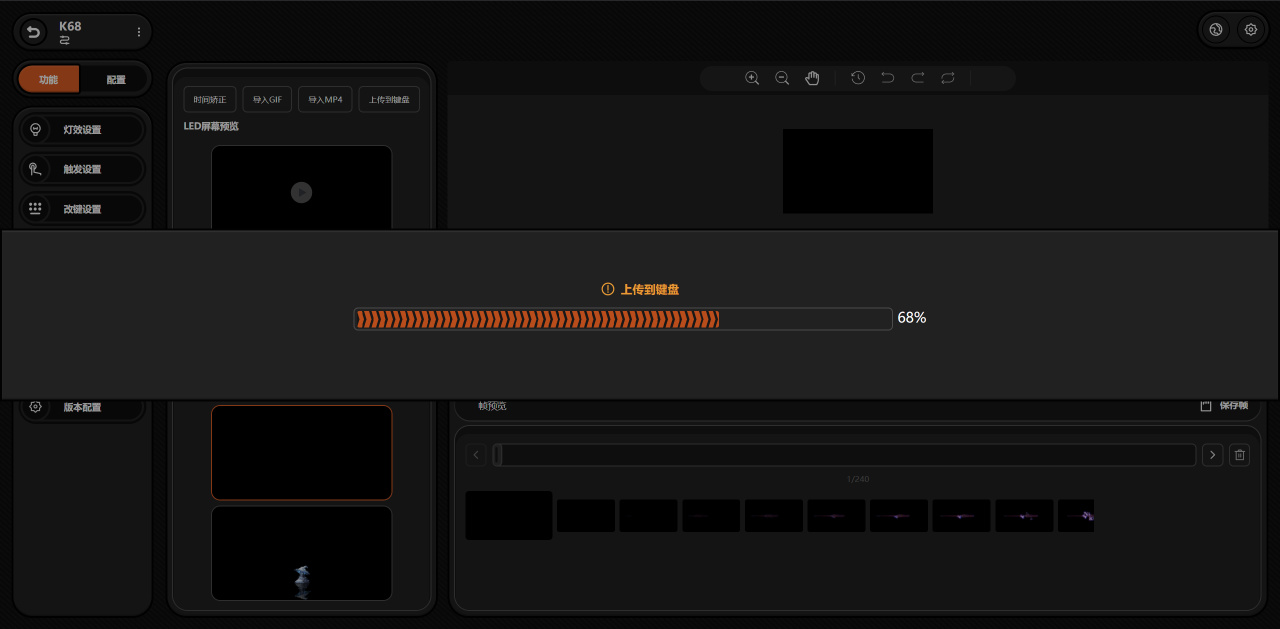Open 版本配置 in the sidebar

(82, 407)
